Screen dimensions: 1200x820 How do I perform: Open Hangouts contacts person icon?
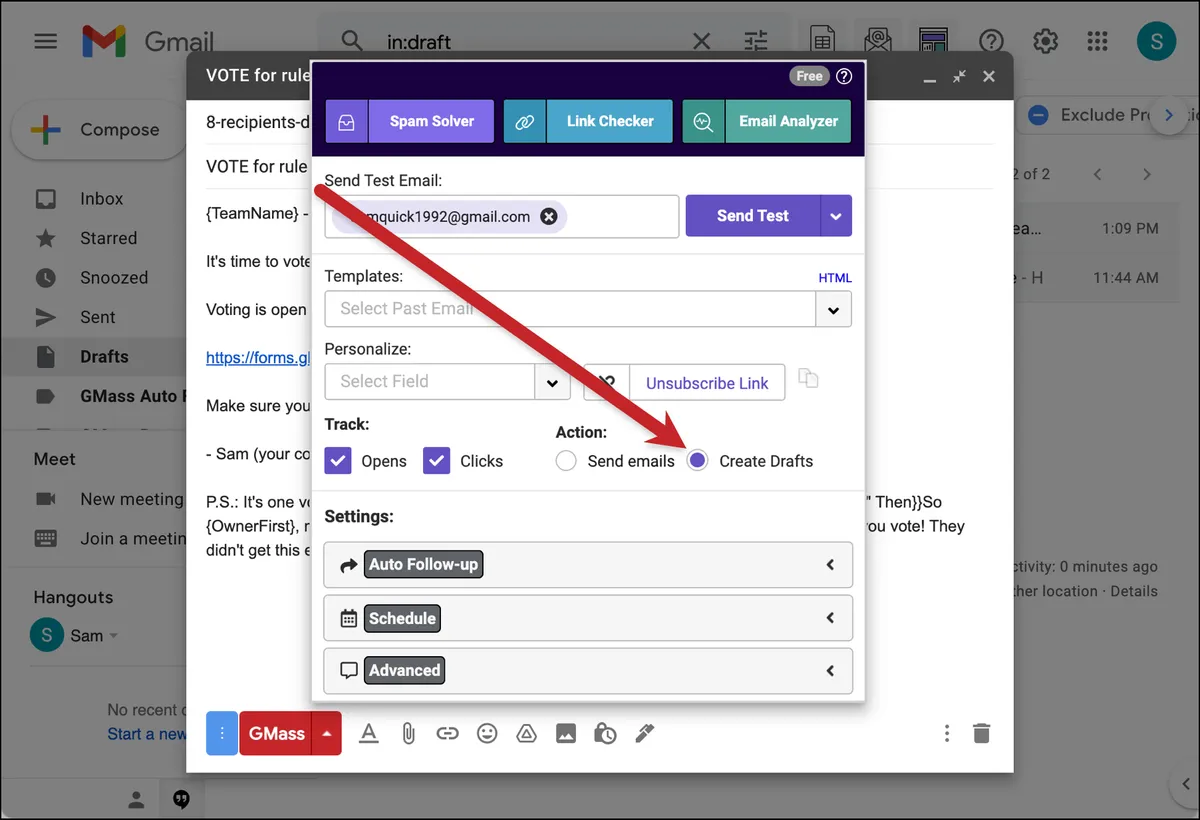137,799
